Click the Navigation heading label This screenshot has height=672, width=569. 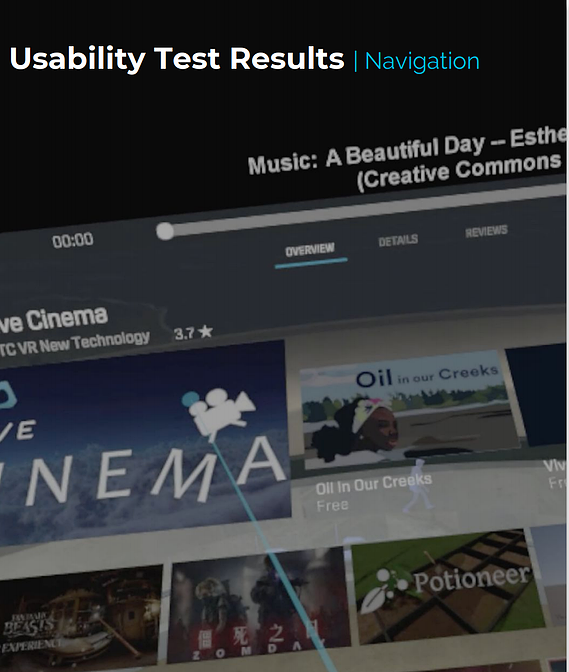[422, 61]
